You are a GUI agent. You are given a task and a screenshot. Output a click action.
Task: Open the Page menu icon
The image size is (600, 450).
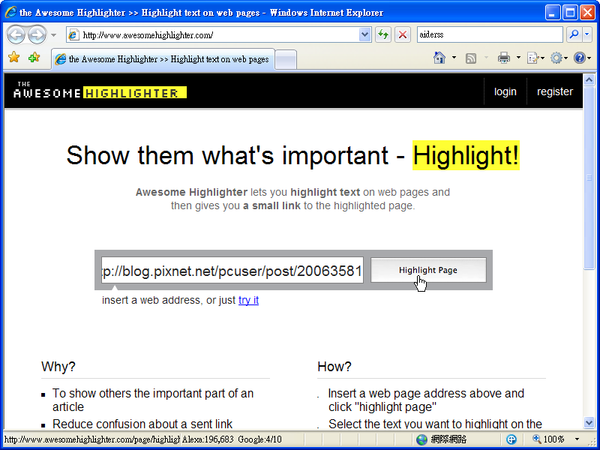(x=535, y=58)
